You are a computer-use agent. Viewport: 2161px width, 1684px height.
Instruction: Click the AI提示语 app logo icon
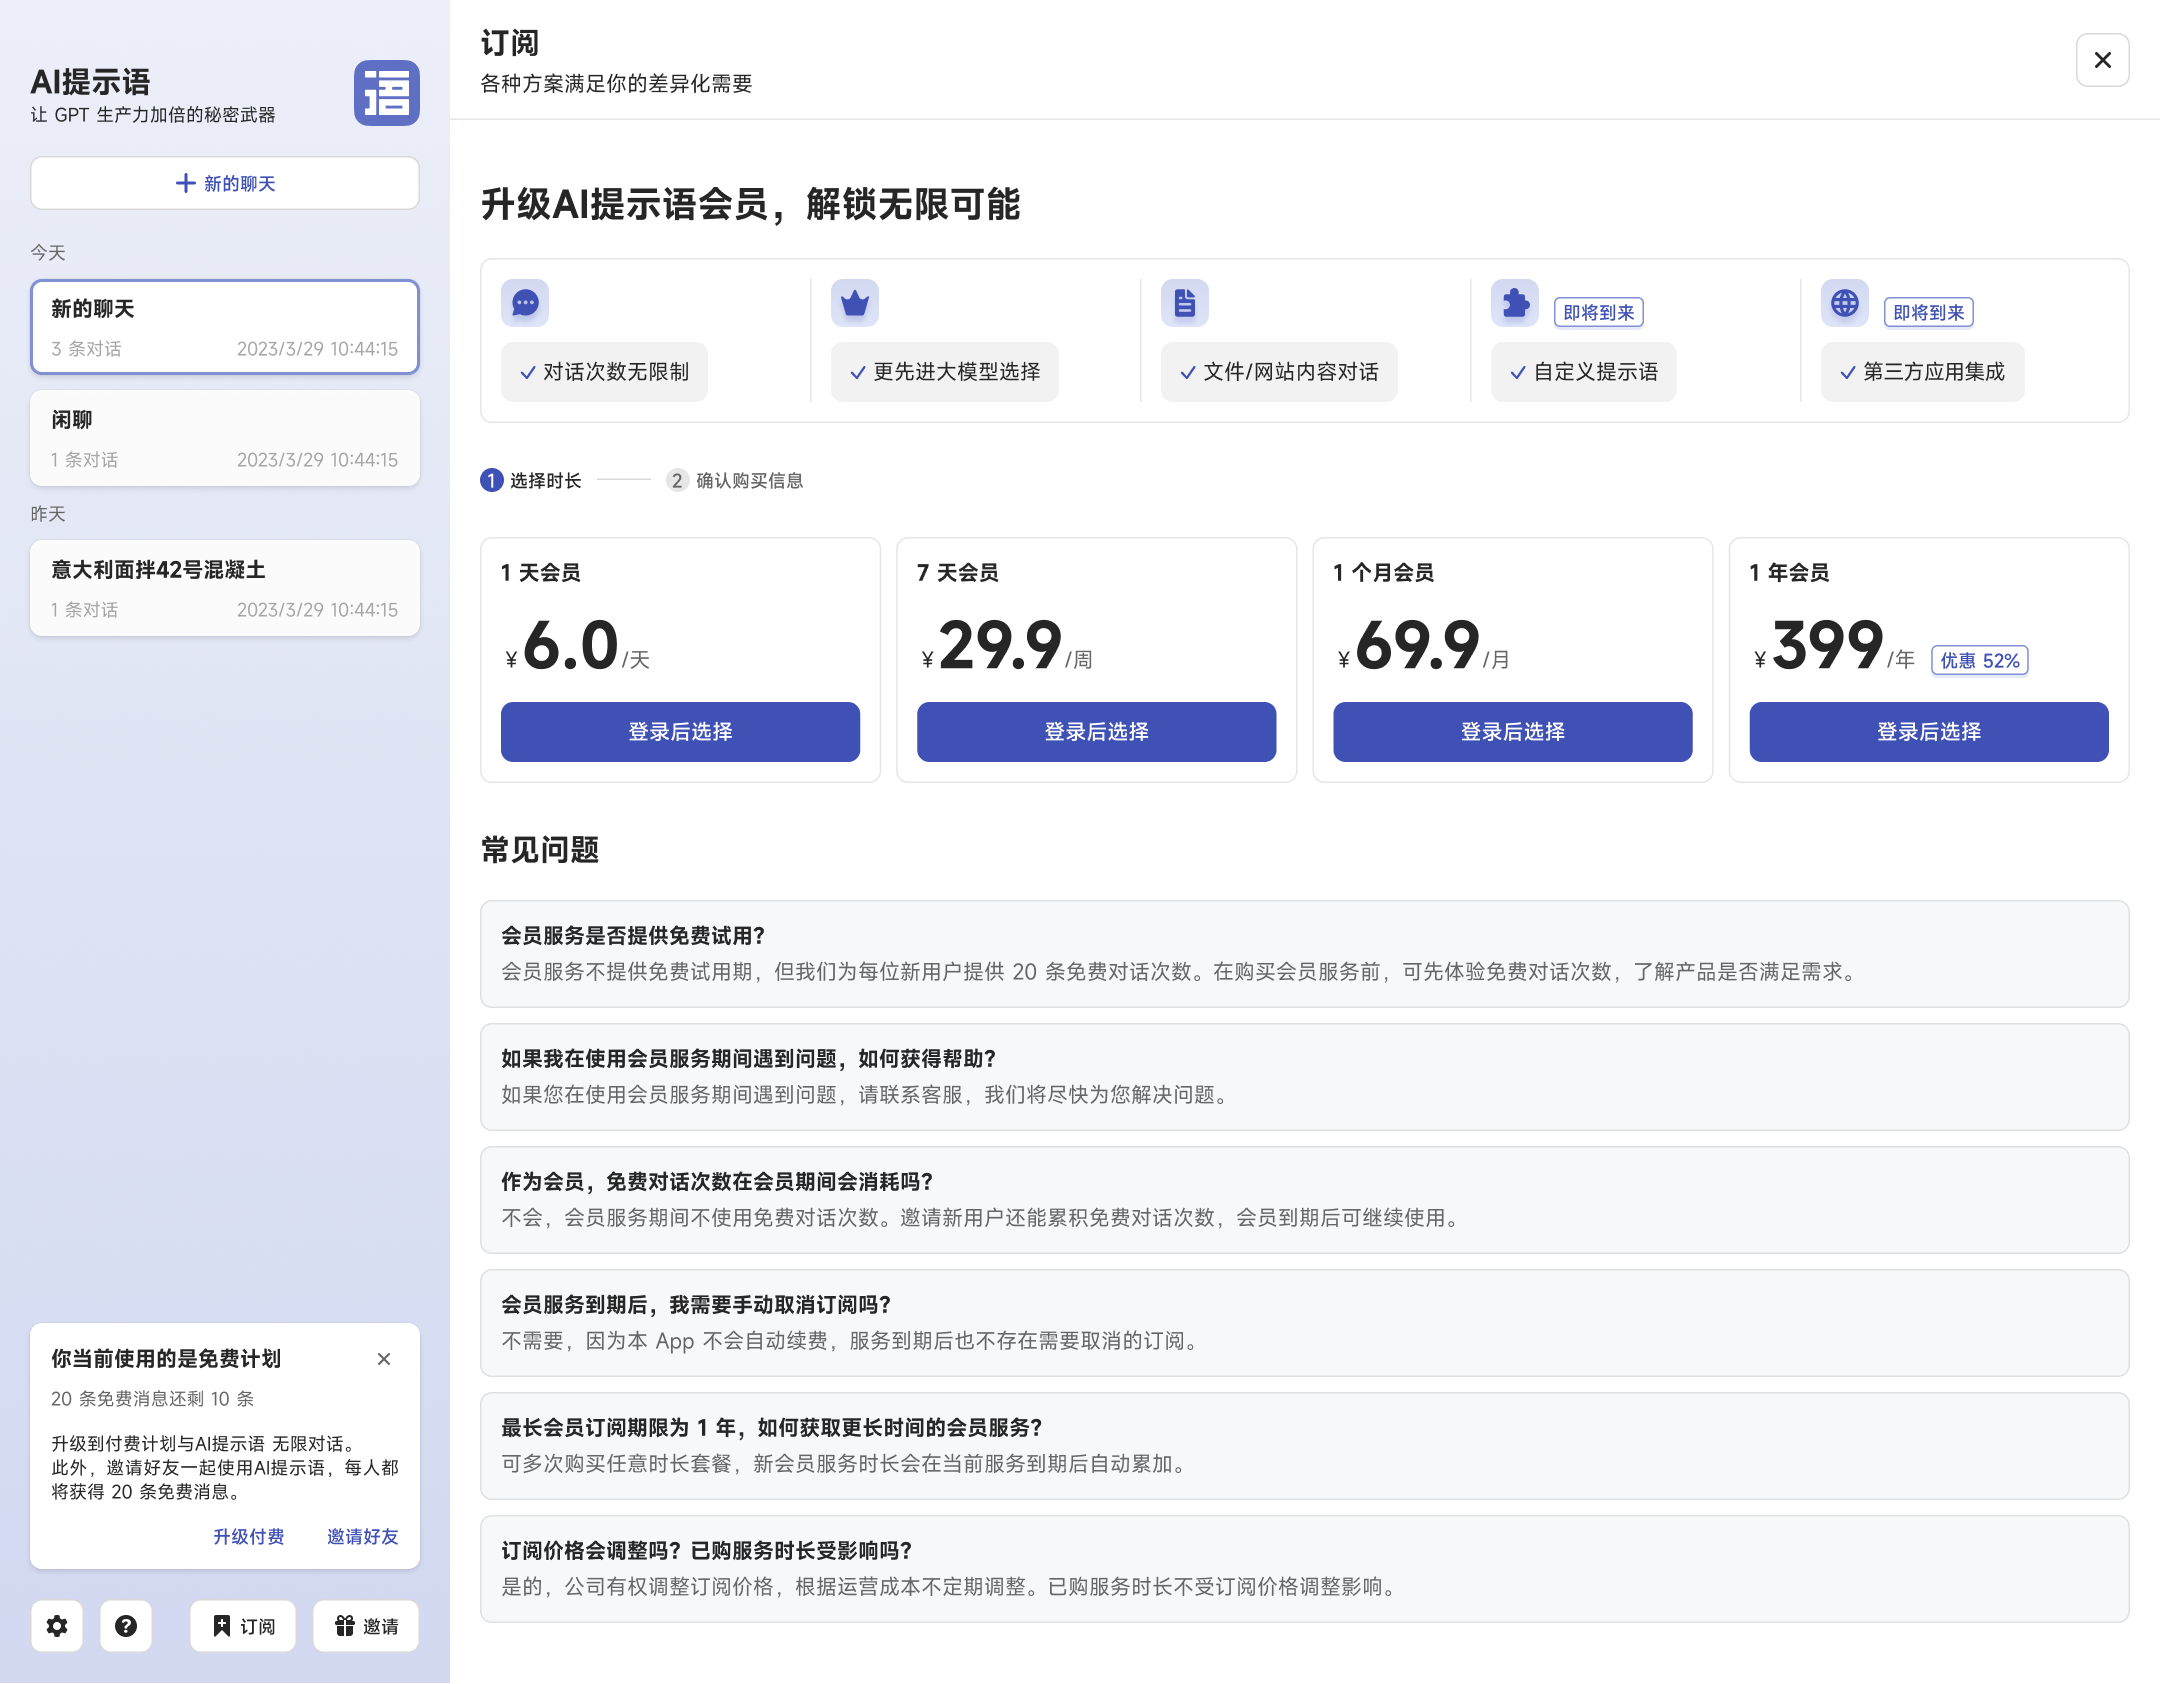[386, 93]
